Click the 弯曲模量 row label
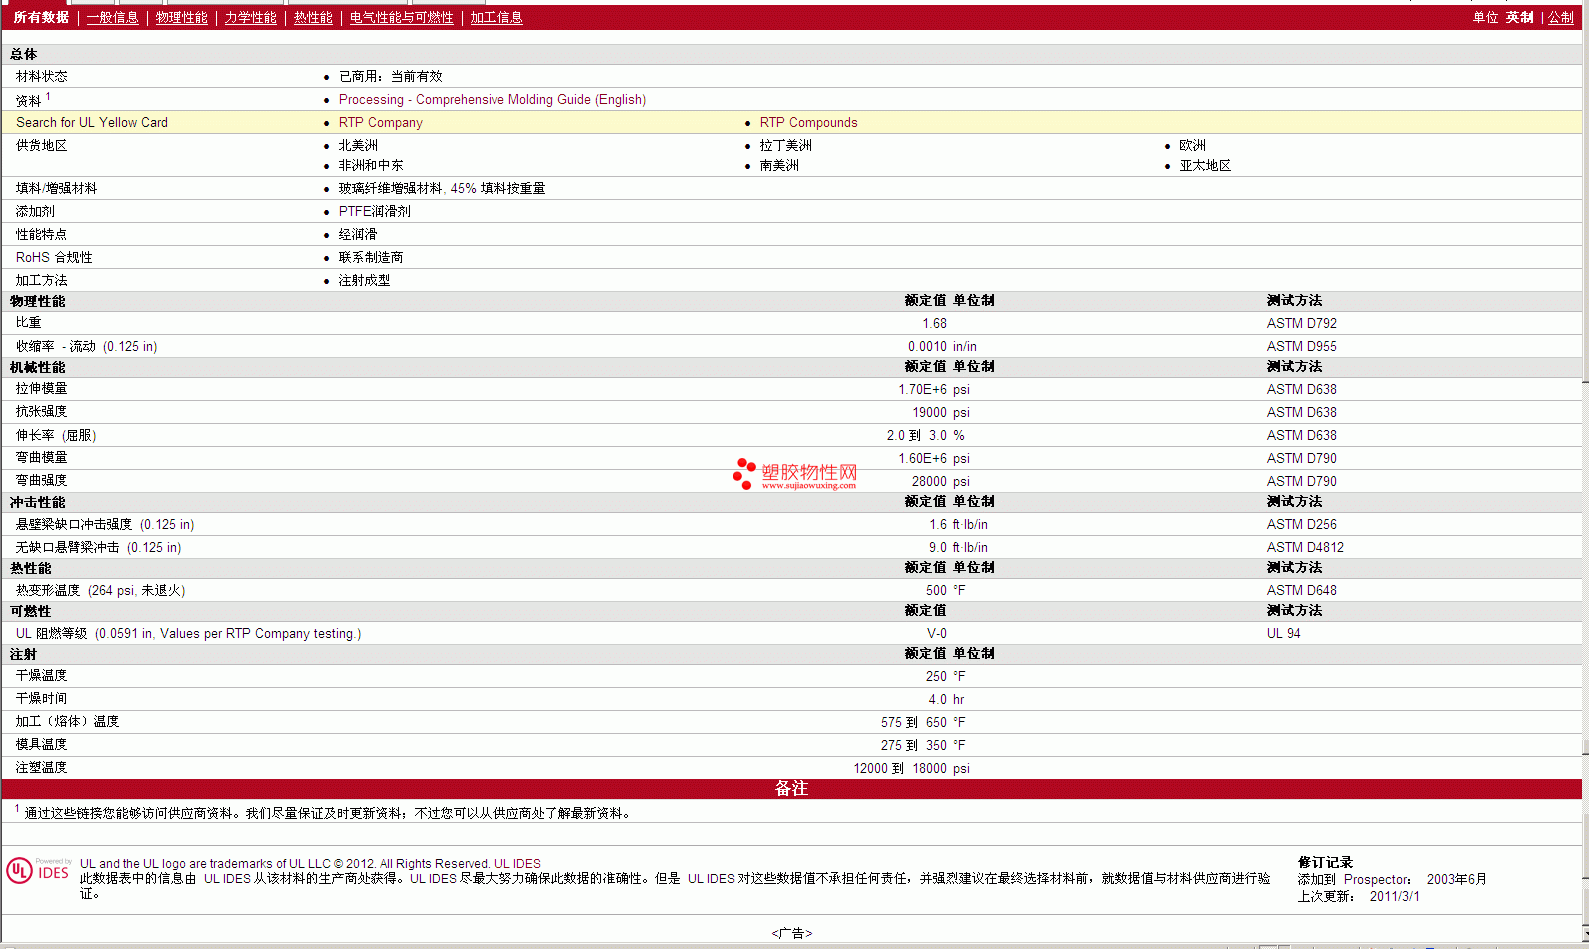 point(42,457)
